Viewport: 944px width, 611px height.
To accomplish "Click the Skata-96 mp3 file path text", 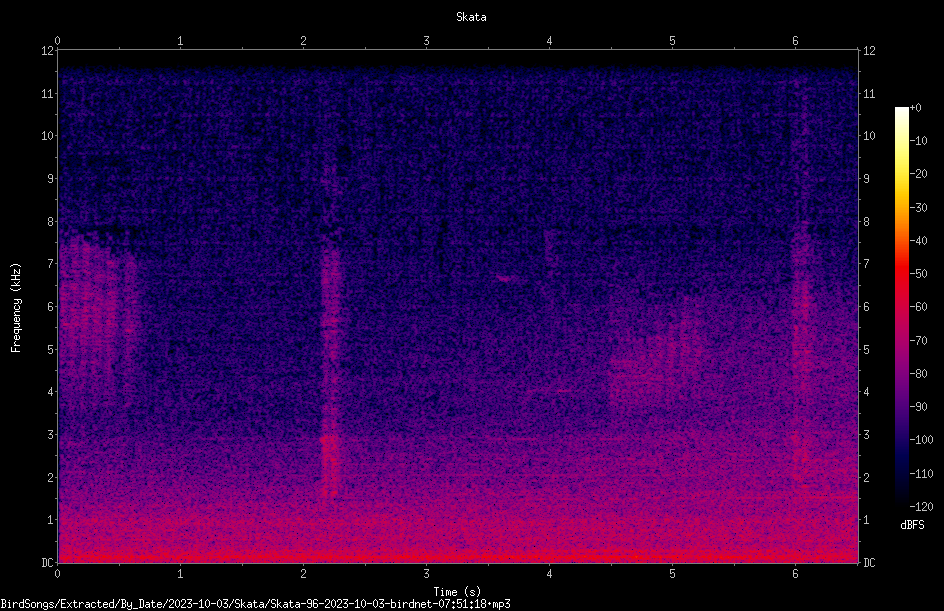I will [x=255, y=604].
